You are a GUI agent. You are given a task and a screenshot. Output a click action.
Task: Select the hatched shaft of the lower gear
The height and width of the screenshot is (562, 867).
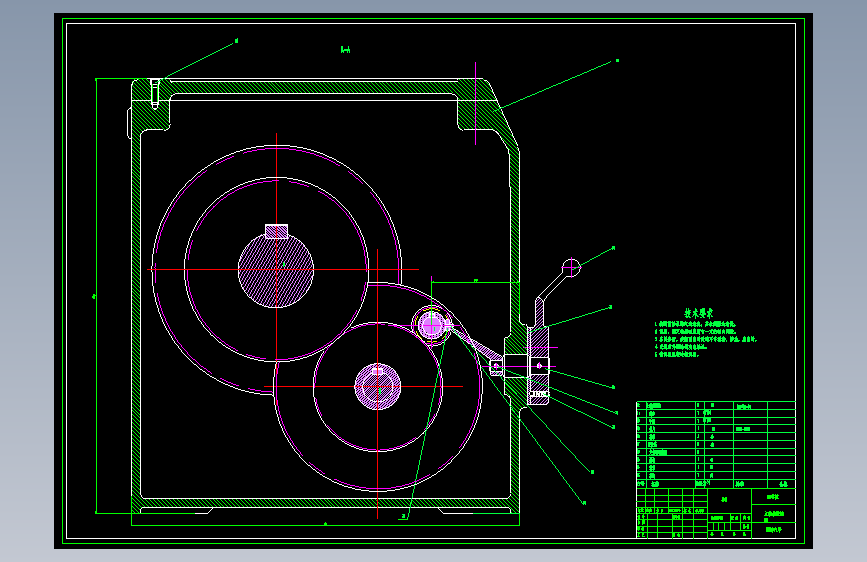tap(378, 387)
